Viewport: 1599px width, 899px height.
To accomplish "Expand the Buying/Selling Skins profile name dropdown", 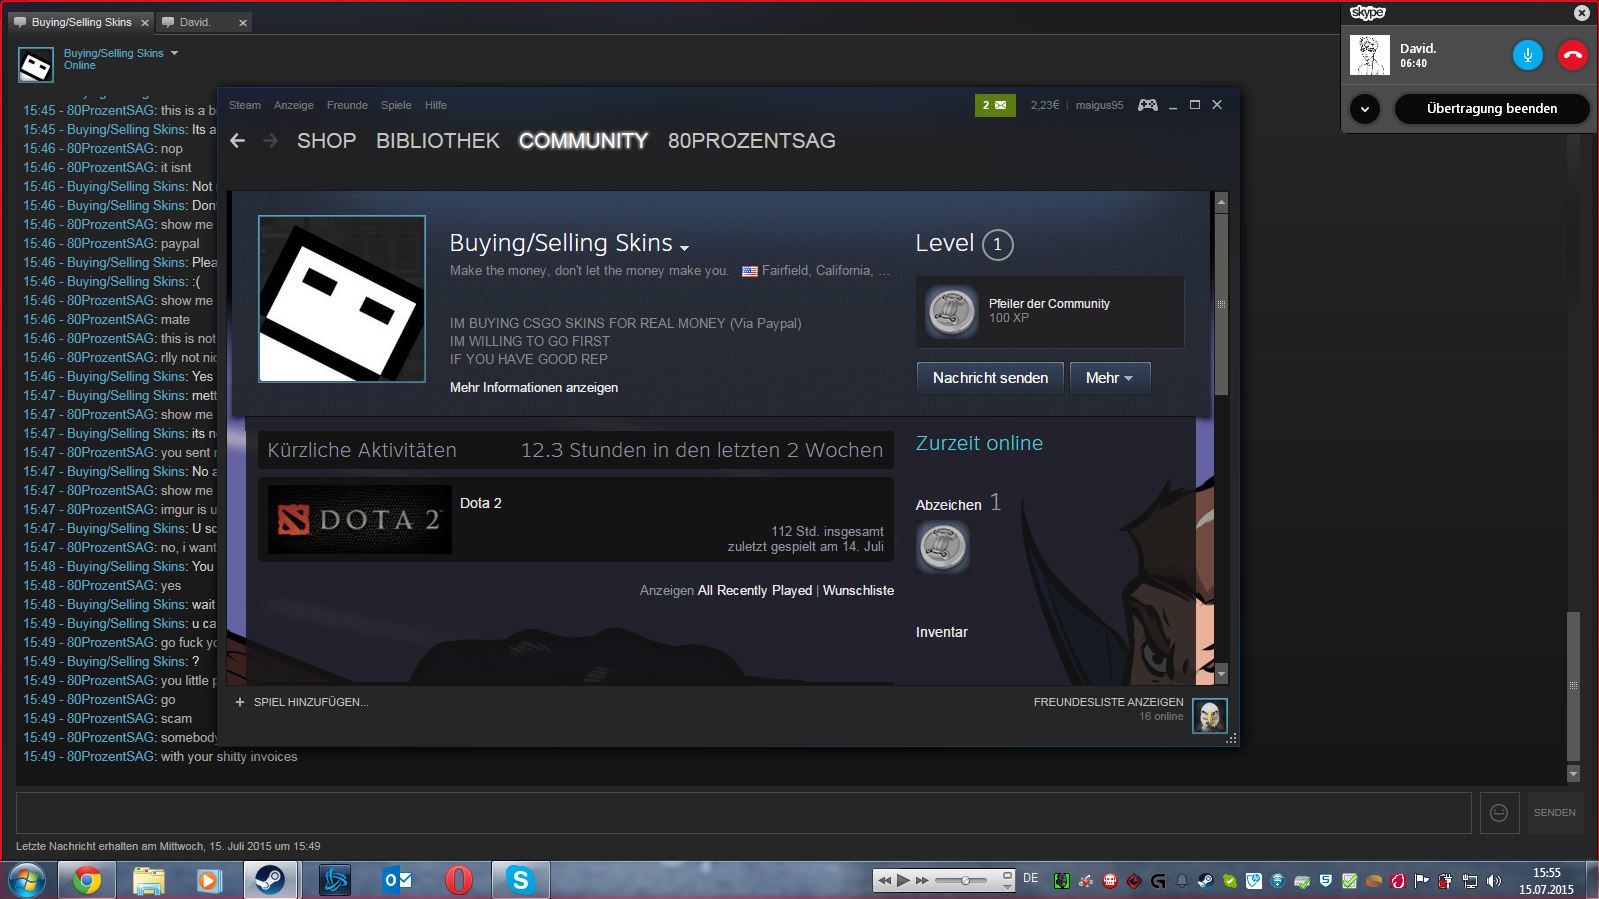I will tap(684, 247).
